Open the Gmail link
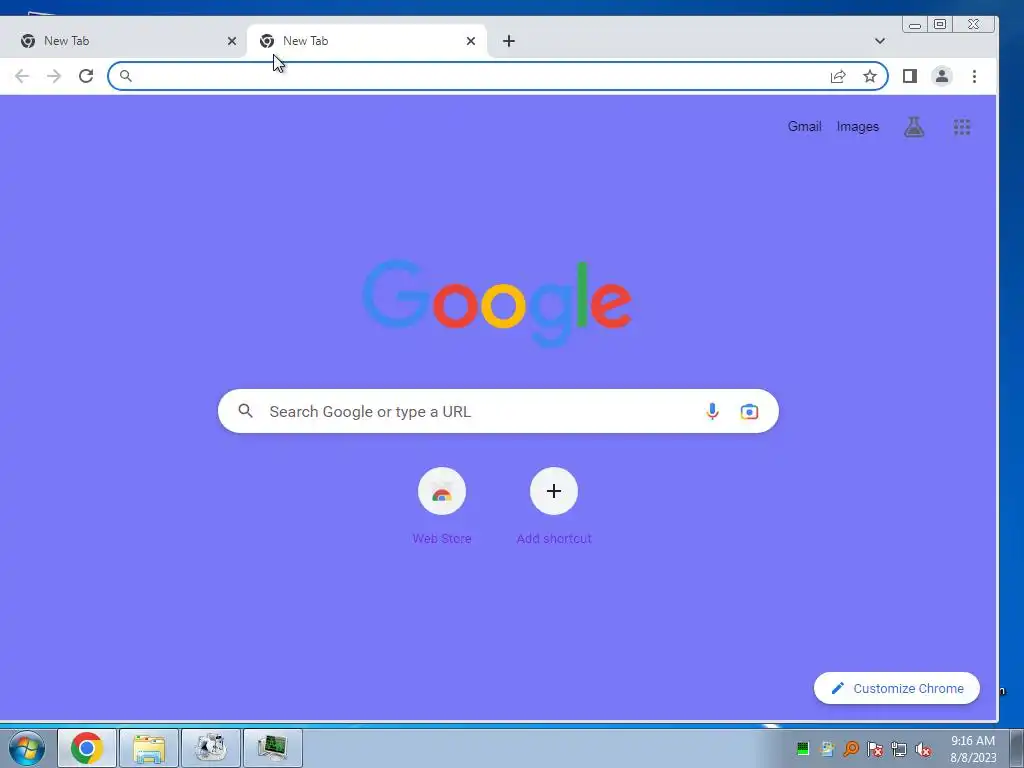The width and height of the screenshot is (1024, 768). tap(805, 127)
